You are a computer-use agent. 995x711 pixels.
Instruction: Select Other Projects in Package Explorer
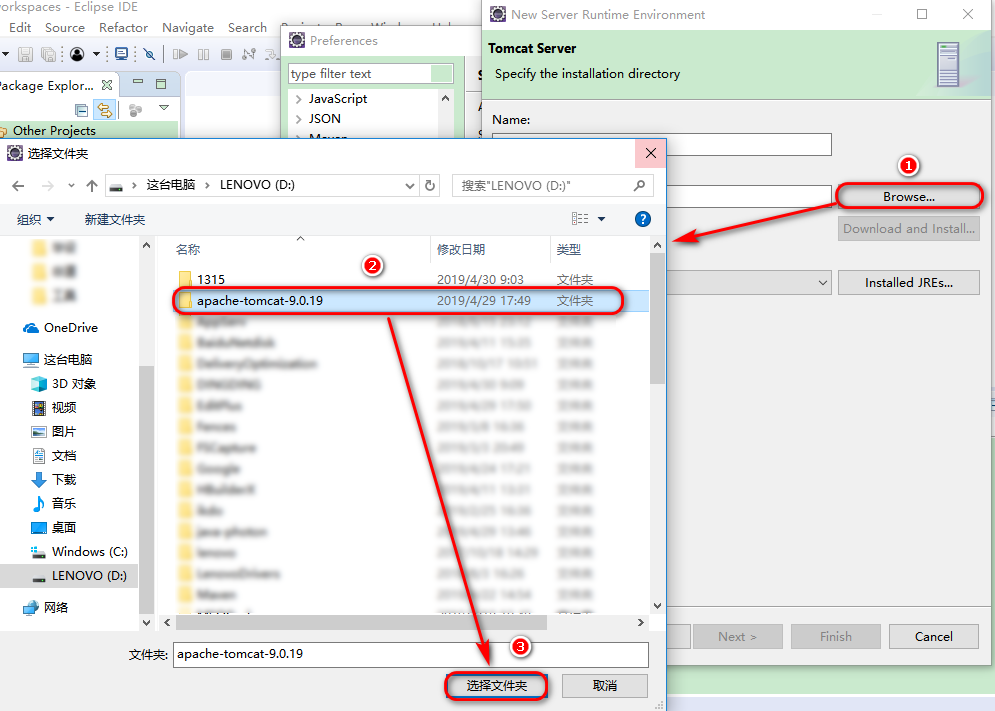point(55,131)
